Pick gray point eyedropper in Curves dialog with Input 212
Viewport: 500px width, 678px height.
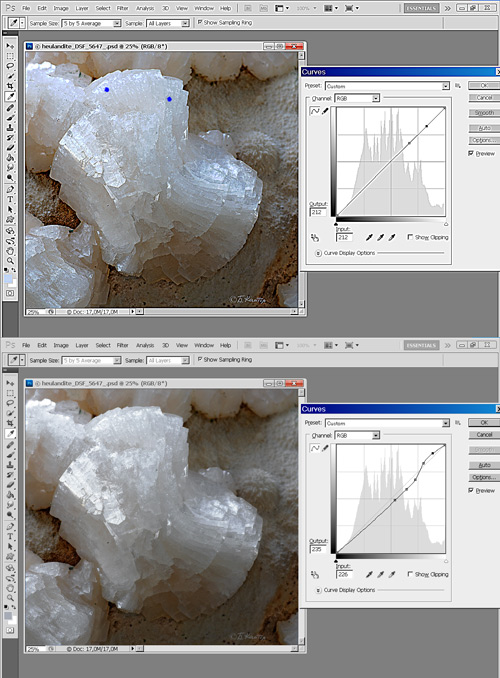pos(381,237)
